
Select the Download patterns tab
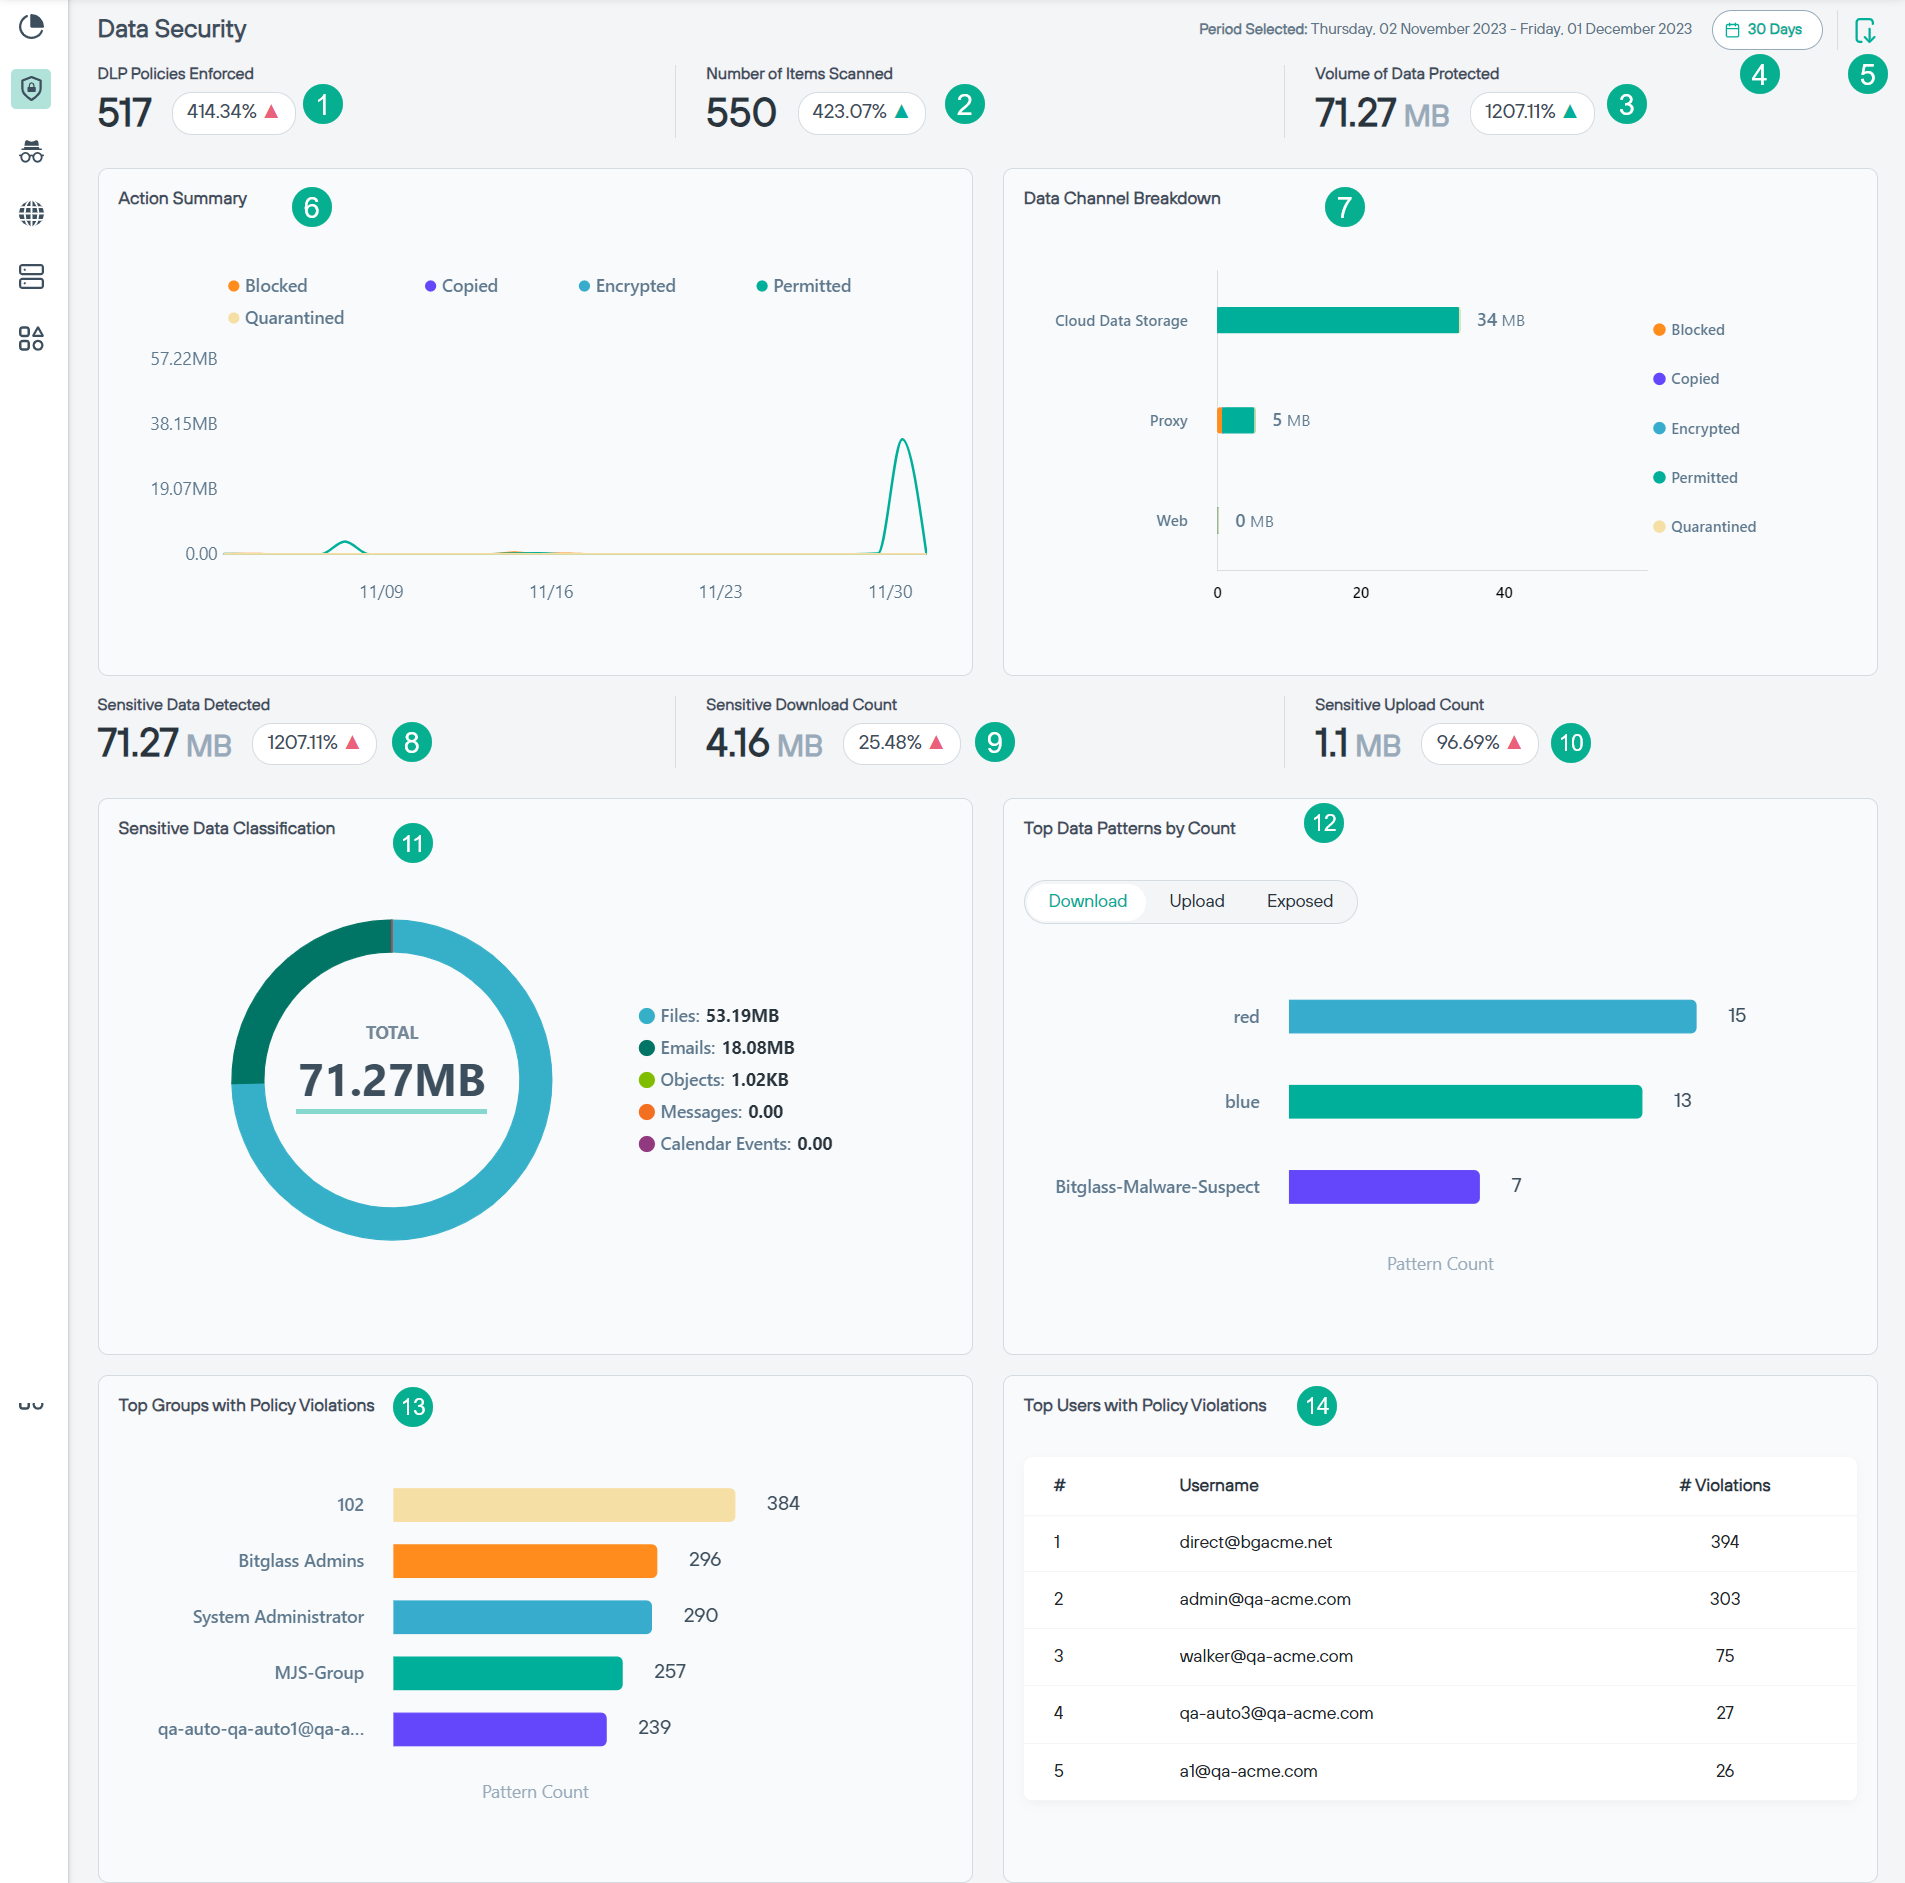pyautogui.click(x=1087, y=901)
